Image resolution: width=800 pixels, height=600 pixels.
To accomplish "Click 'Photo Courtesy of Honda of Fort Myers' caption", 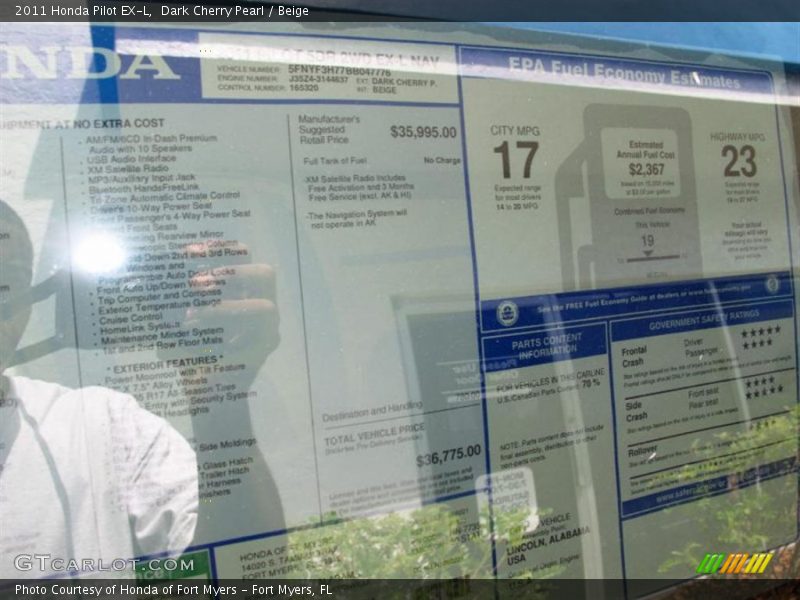I will (x=126, y=590).
